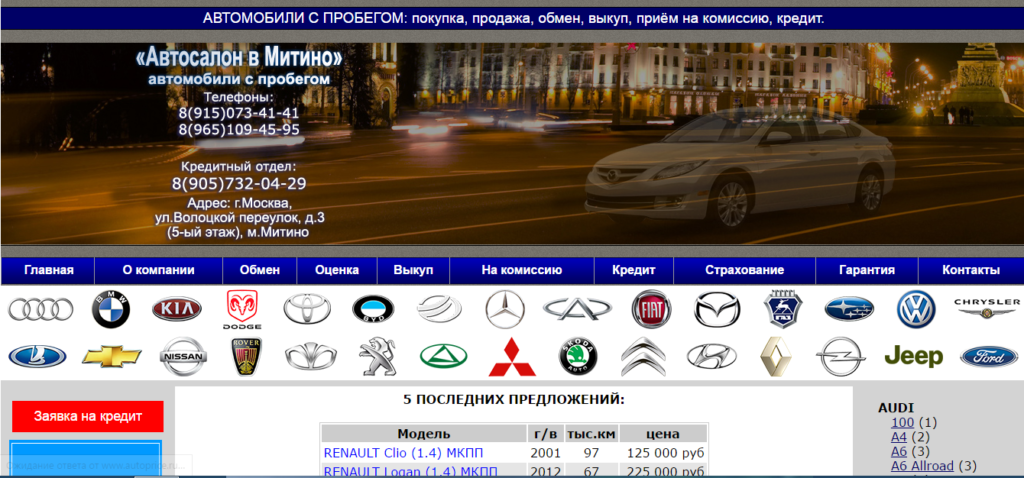The width and height of the screenshot is (1024, 478).
Task: Click the Nissan brand logo
Action: 184,357
